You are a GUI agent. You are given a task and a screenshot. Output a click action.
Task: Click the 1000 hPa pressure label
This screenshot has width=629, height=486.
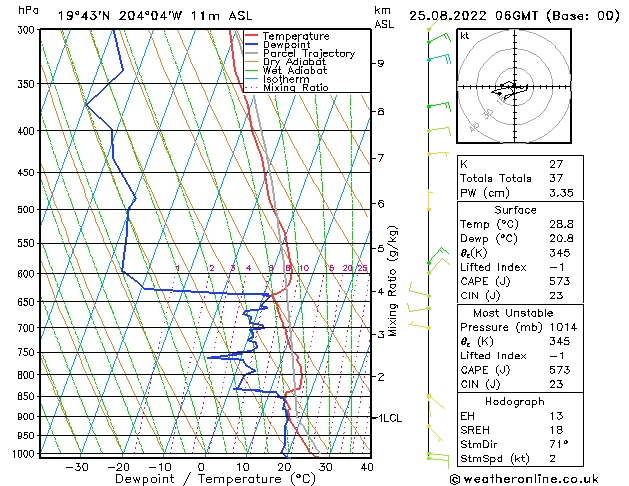(26, 454)
